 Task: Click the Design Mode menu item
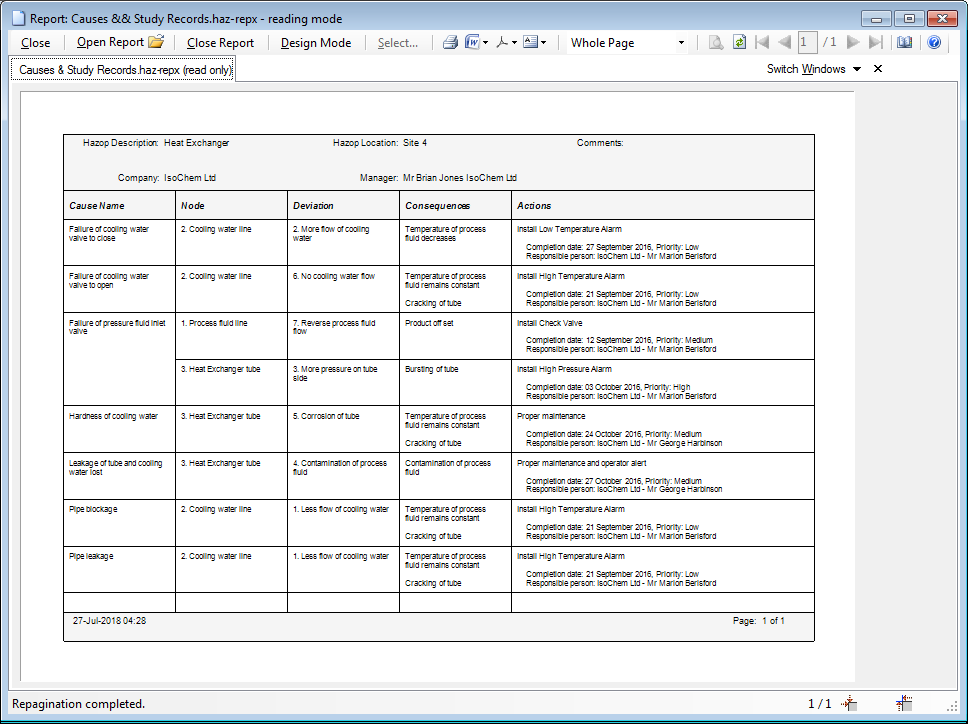coord(316,43)
